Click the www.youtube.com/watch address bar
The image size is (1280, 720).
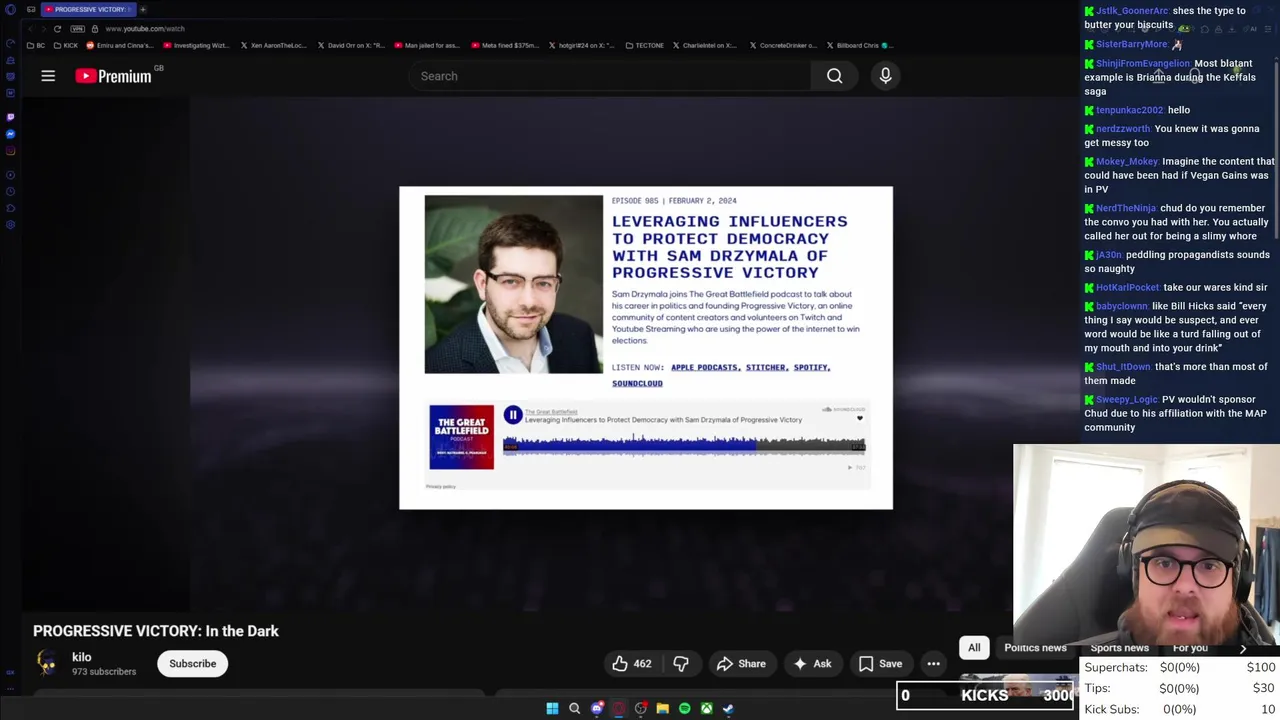pos(145,29)
